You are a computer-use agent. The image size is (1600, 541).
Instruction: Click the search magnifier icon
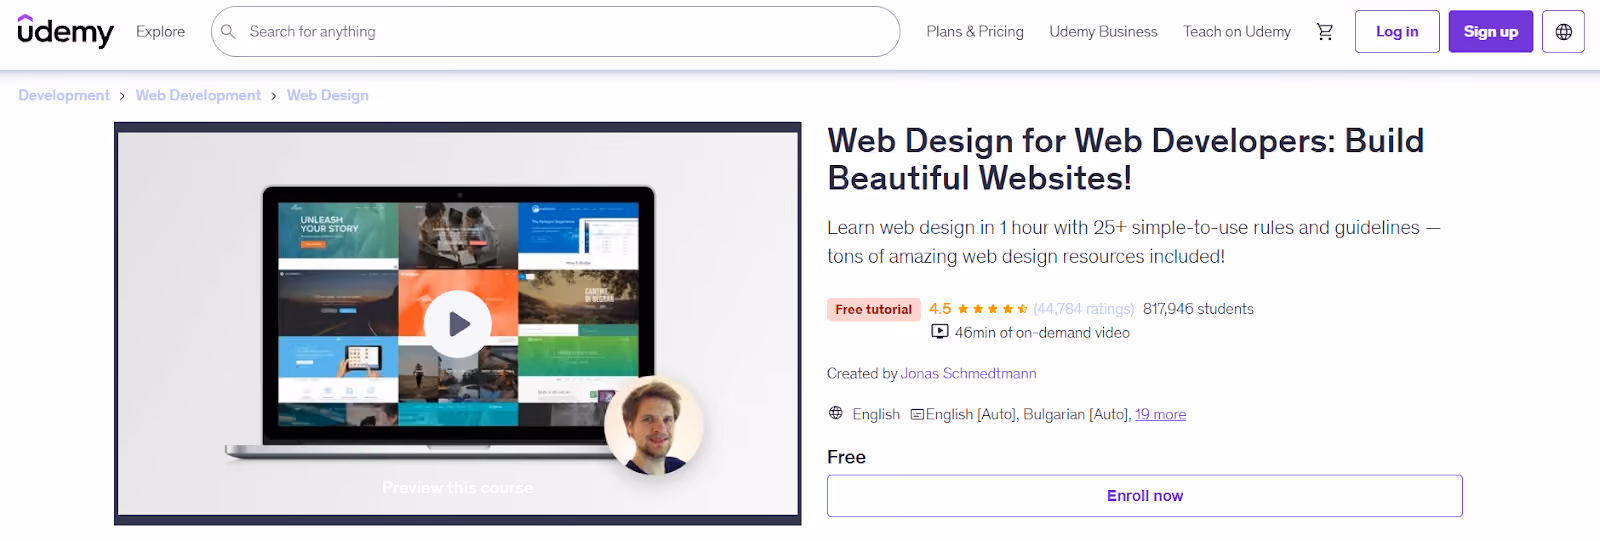pyautogui.click(x=228, y=32)
